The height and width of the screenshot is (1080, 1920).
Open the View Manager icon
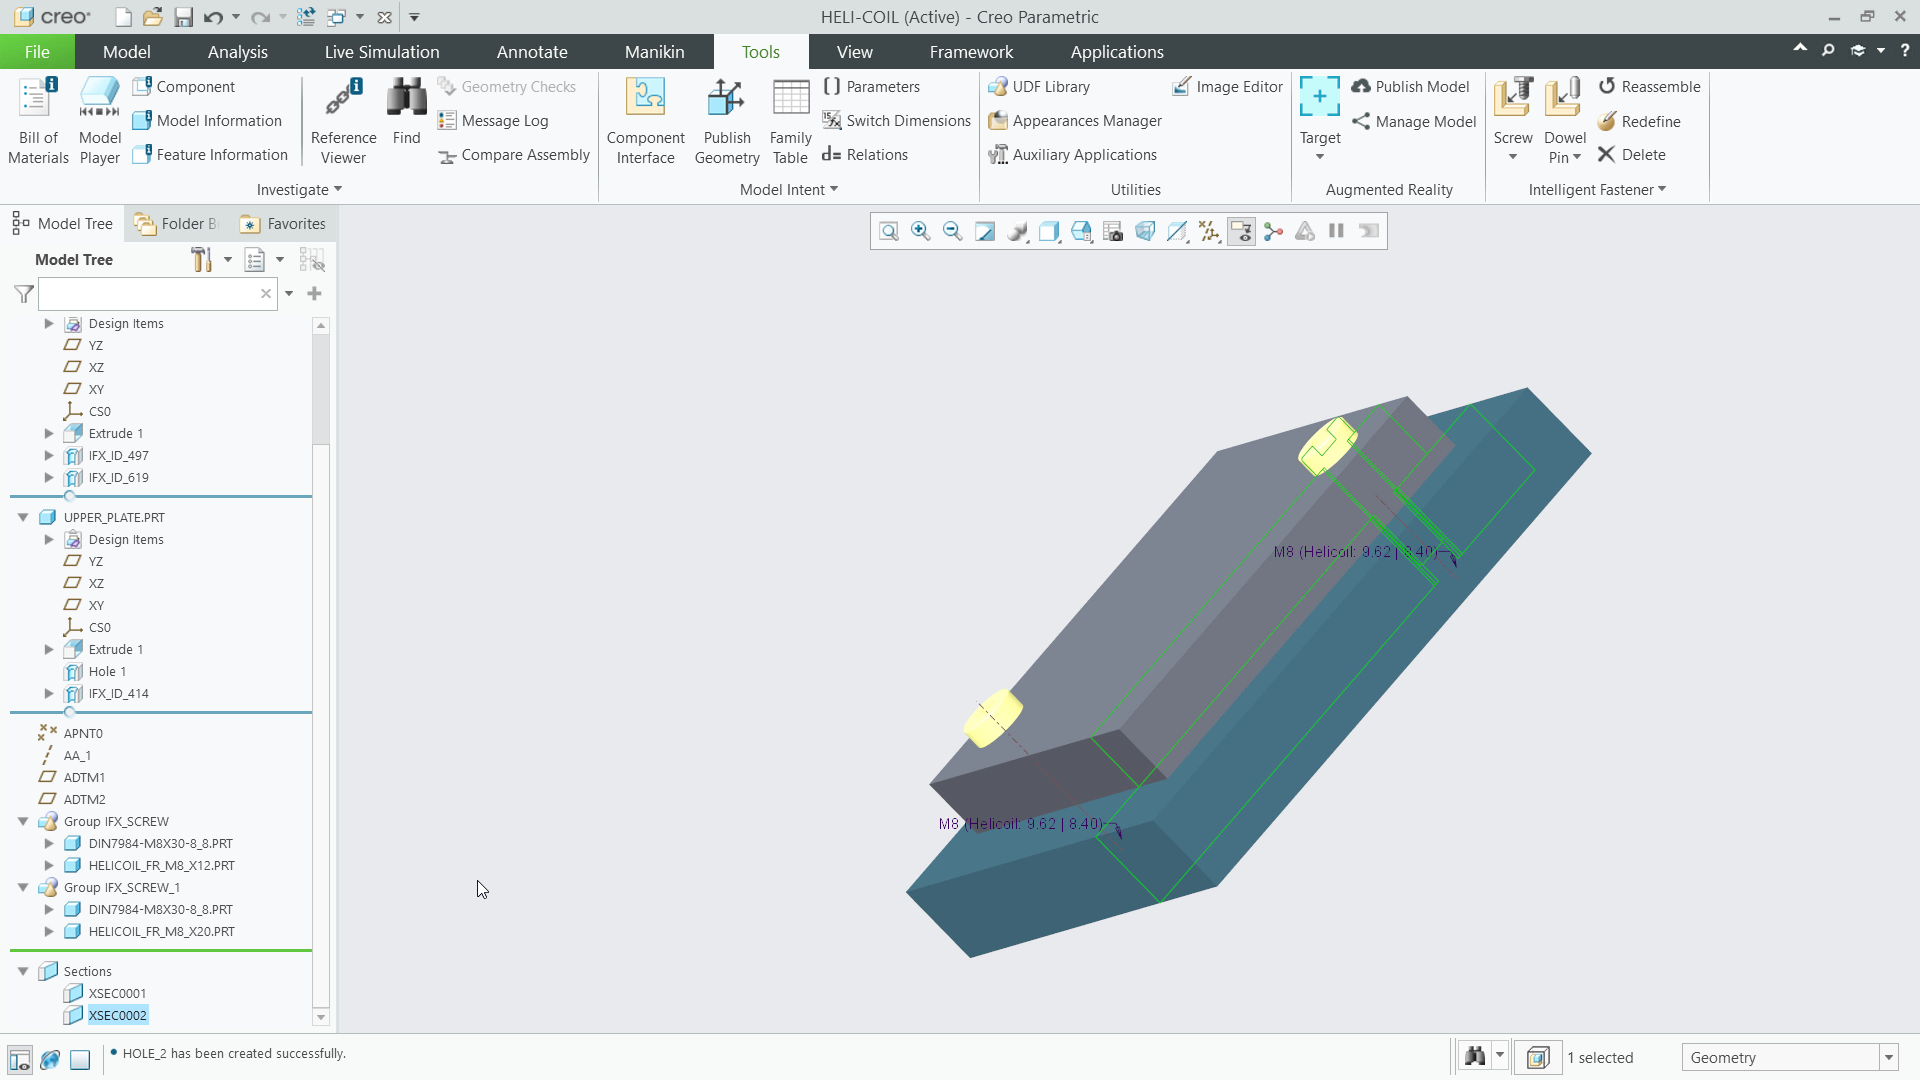pyautogui.click(x=1113, y=232)
